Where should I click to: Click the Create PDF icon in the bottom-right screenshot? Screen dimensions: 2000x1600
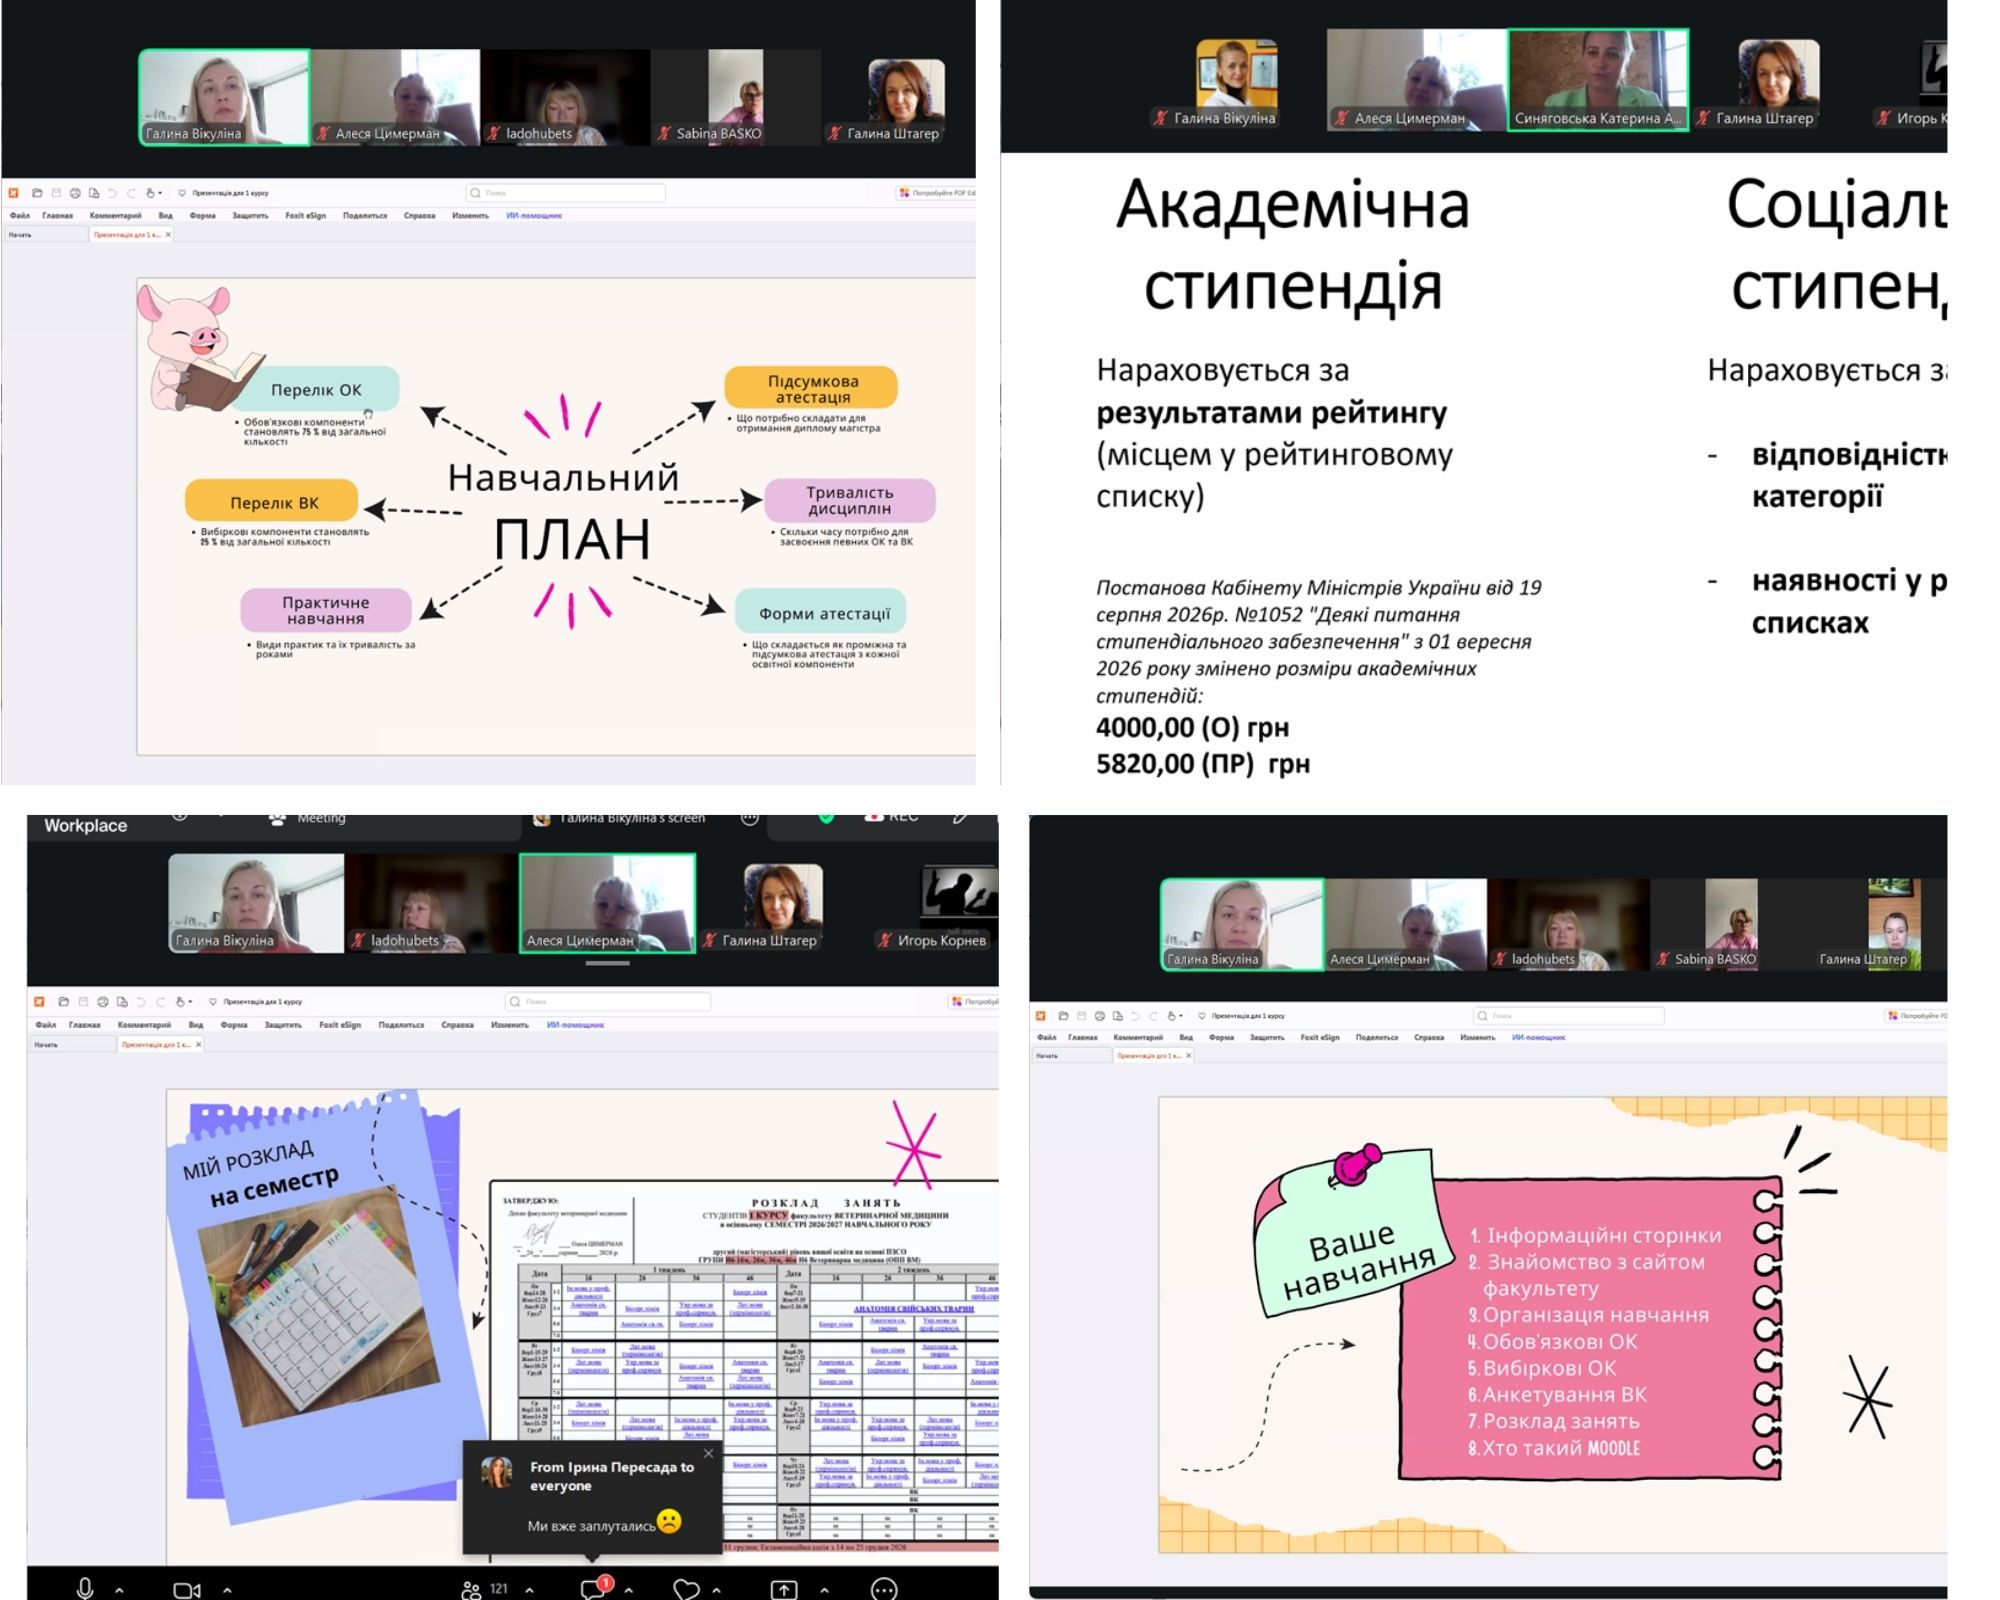click(1117, 1015)
